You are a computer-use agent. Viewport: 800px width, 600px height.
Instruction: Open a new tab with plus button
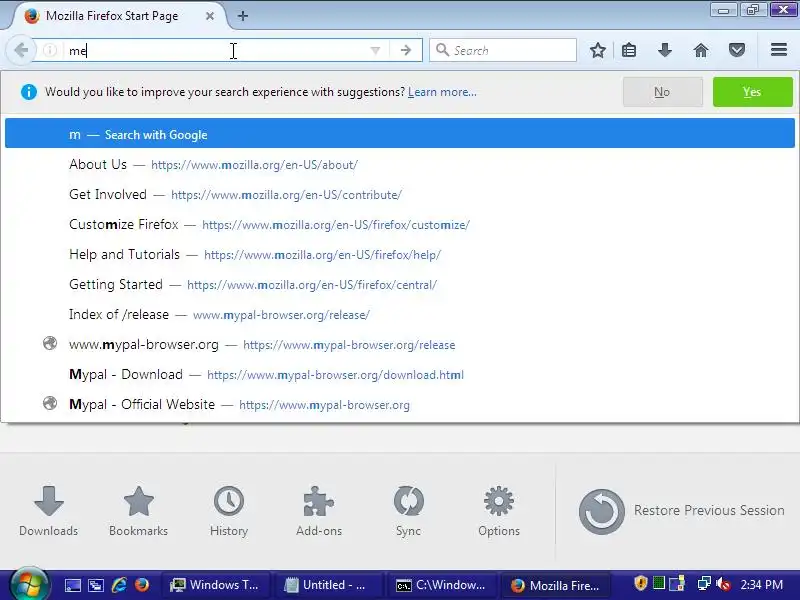[x=243, y=16]
